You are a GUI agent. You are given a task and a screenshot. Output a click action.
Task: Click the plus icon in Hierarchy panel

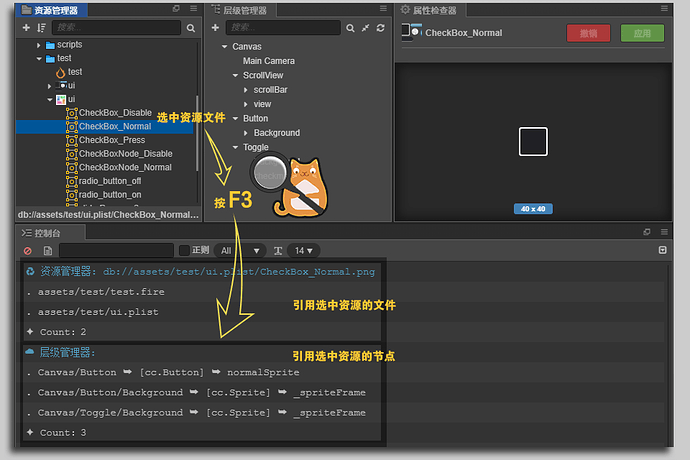(215, 28)
